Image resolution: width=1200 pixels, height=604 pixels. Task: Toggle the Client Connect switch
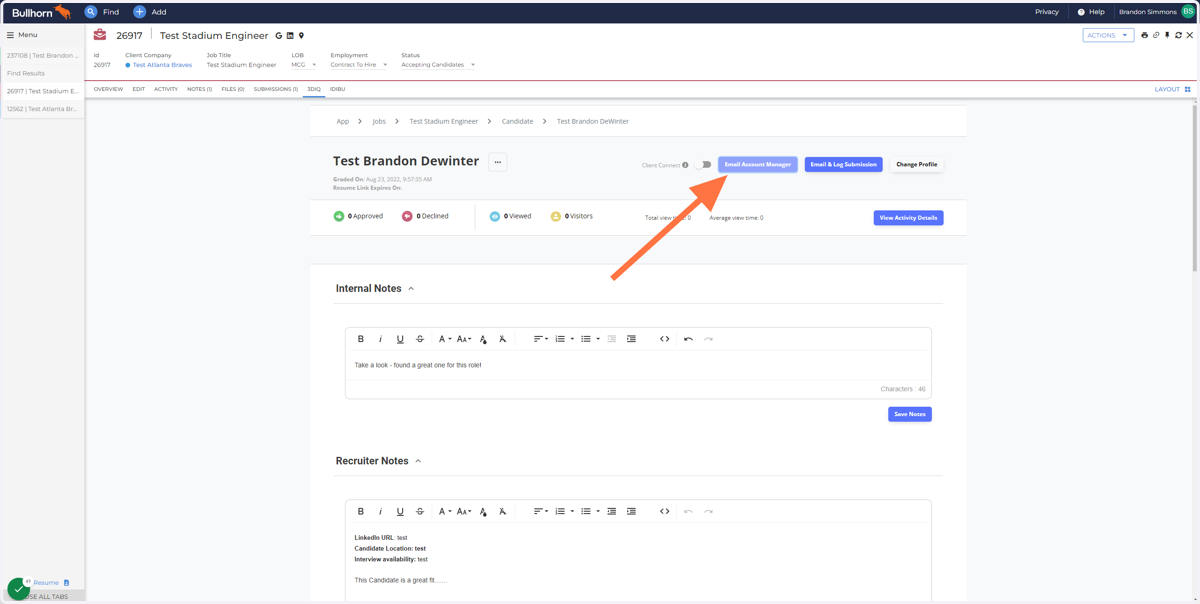pyautogui.click(x=703, y=165)
